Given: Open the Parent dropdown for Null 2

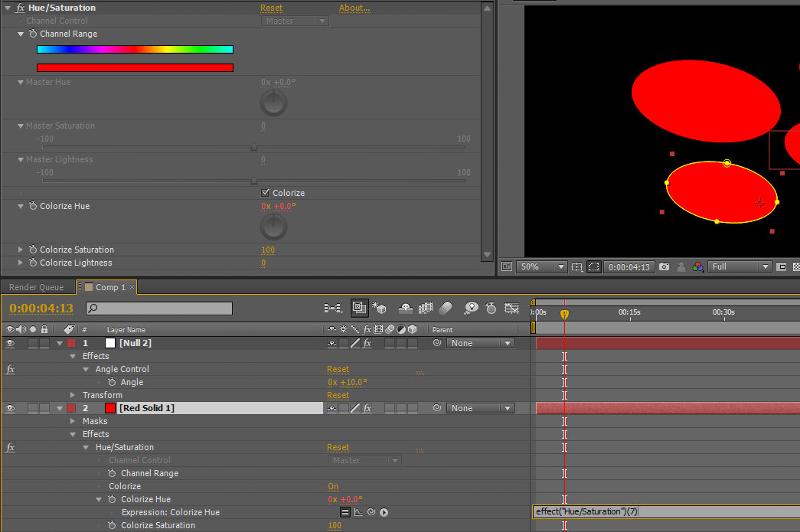Looking at the screenshot, I should (x=480, y=343).
